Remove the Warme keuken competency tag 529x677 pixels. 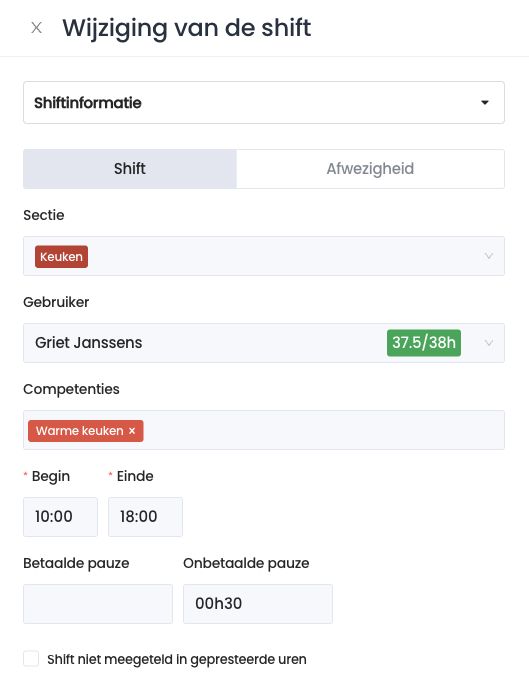(x=132, y=430)
